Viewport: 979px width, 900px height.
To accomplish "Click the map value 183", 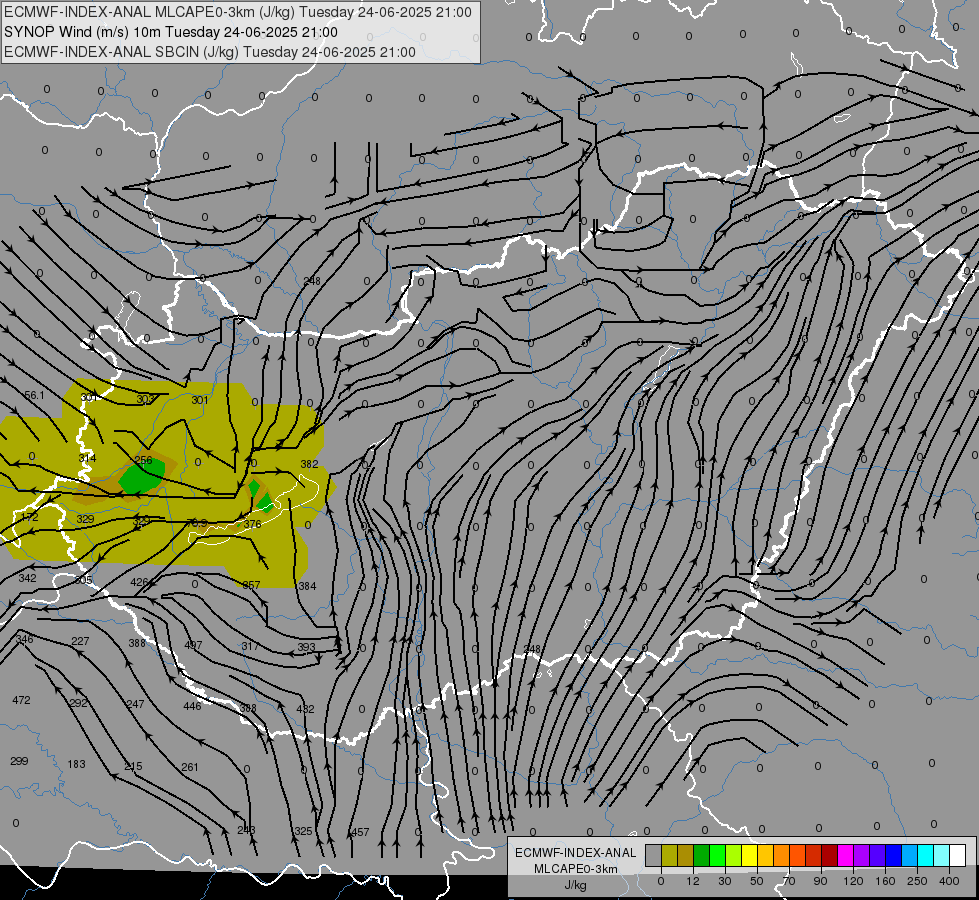I will (x=76, y=764).
